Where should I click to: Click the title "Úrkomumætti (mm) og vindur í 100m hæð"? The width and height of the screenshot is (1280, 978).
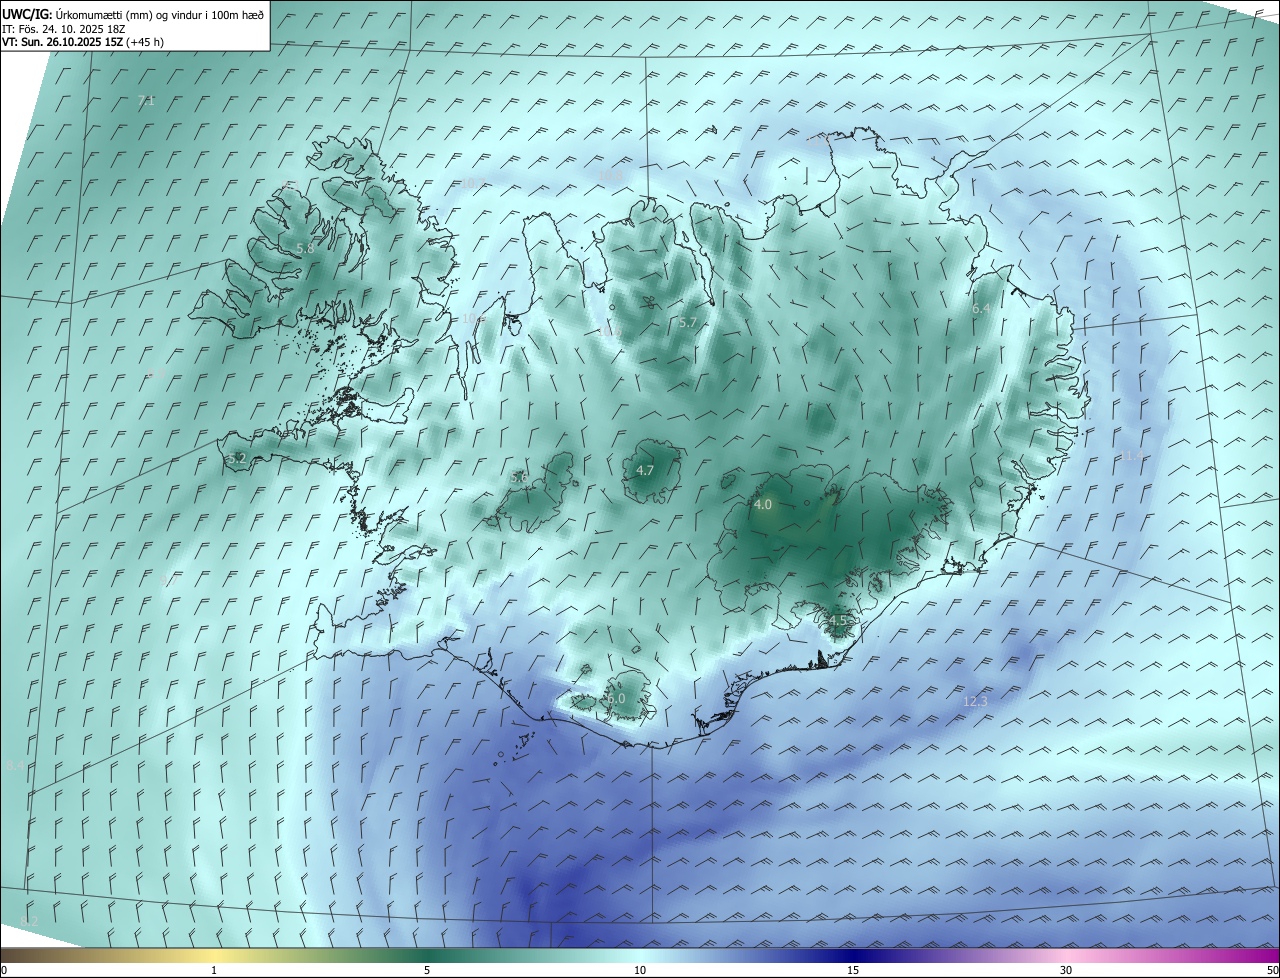[x=161, y=15]
